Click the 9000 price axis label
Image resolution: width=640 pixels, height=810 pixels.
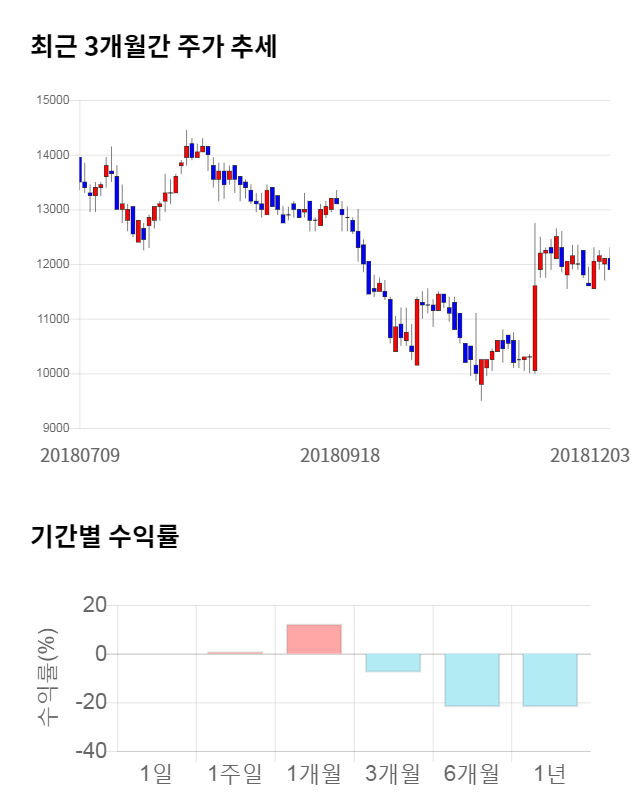click(x=55, y=428)
